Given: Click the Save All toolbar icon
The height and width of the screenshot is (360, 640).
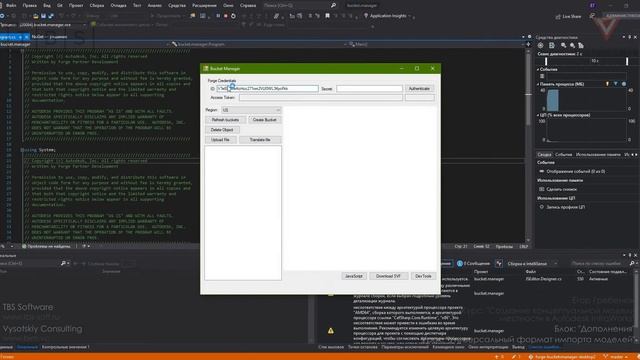Looking at the screenshot, I should click(51, 16).
